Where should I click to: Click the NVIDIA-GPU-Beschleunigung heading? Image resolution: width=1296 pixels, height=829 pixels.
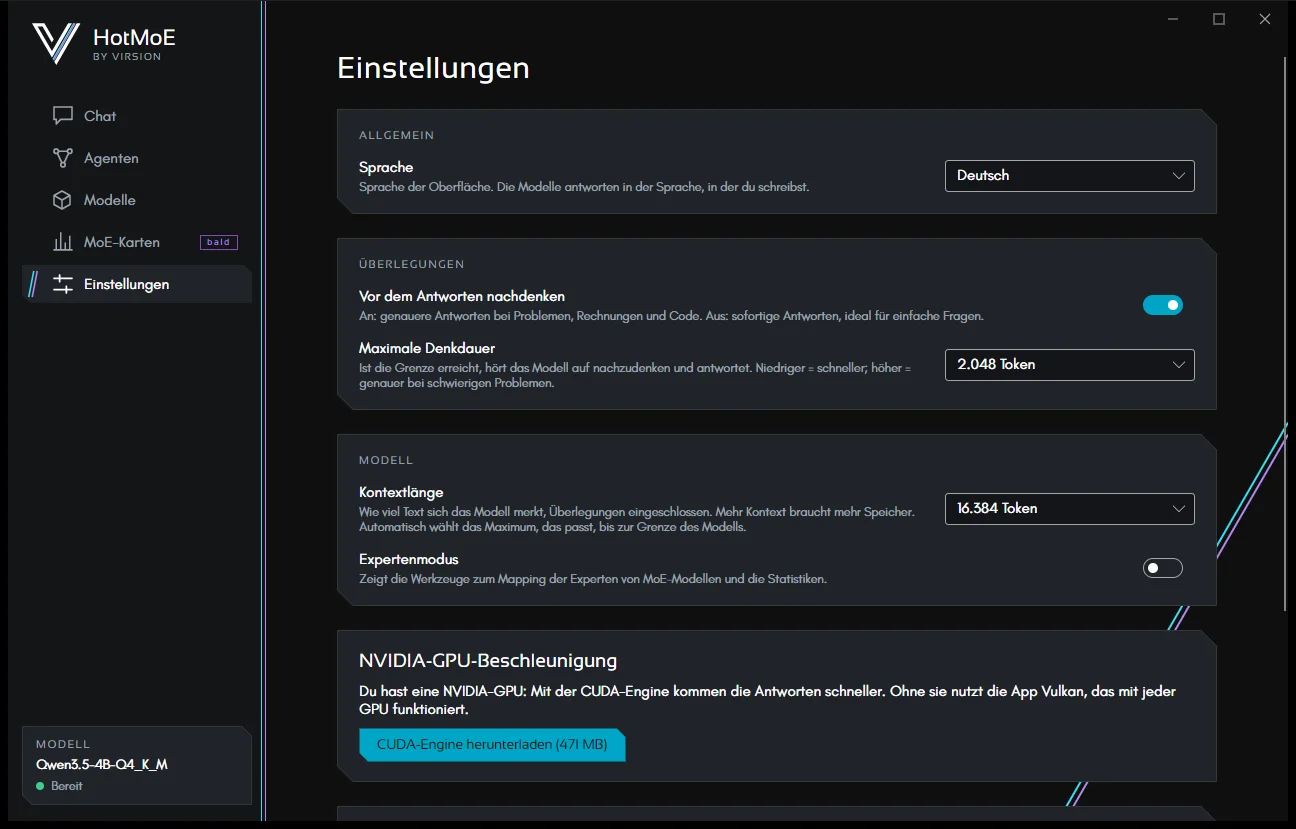click(488, 661)
